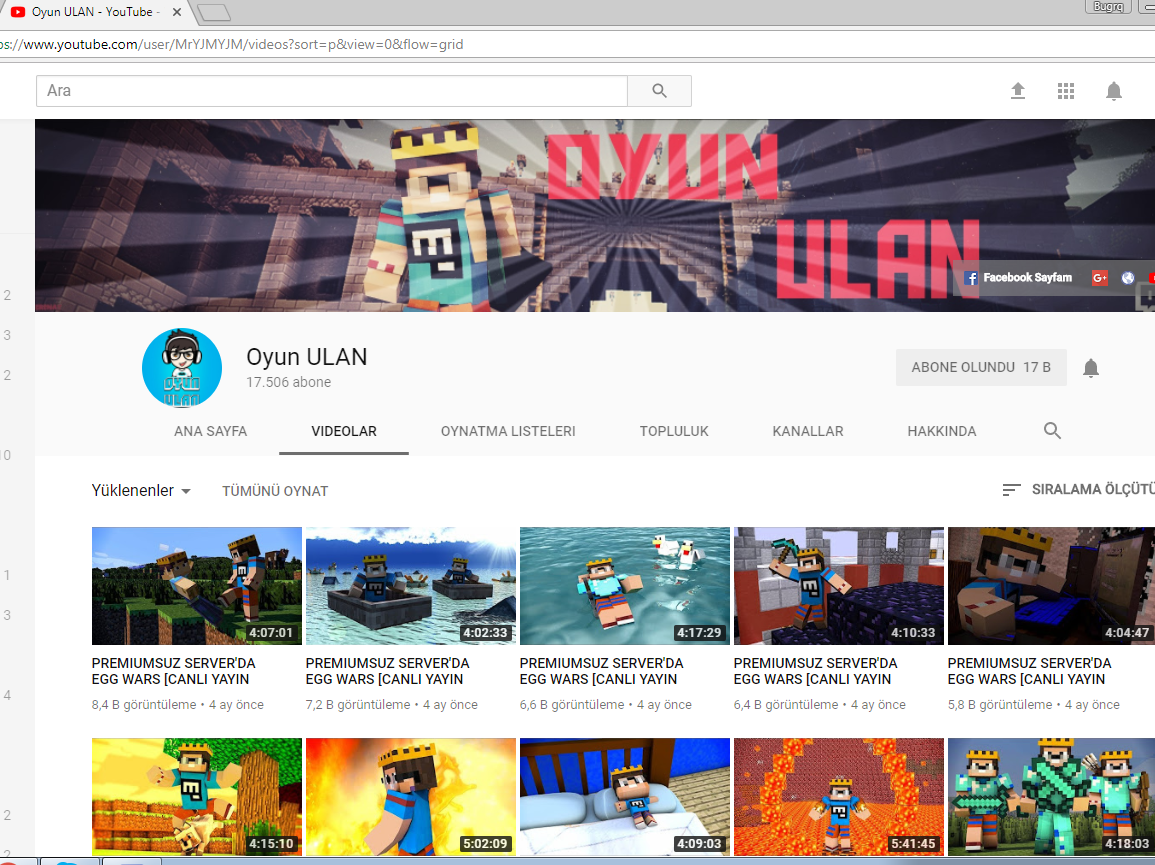The image size is (1155, 865).
Task: Click the ABONE OLUNDU 17 B button
Action: (x=981, y=367)
